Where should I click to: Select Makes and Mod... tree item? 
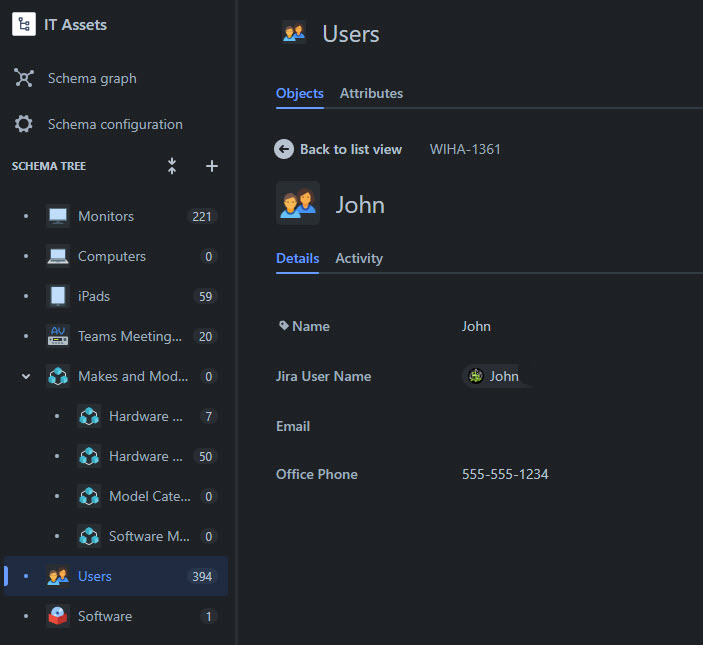coord(133,376)
